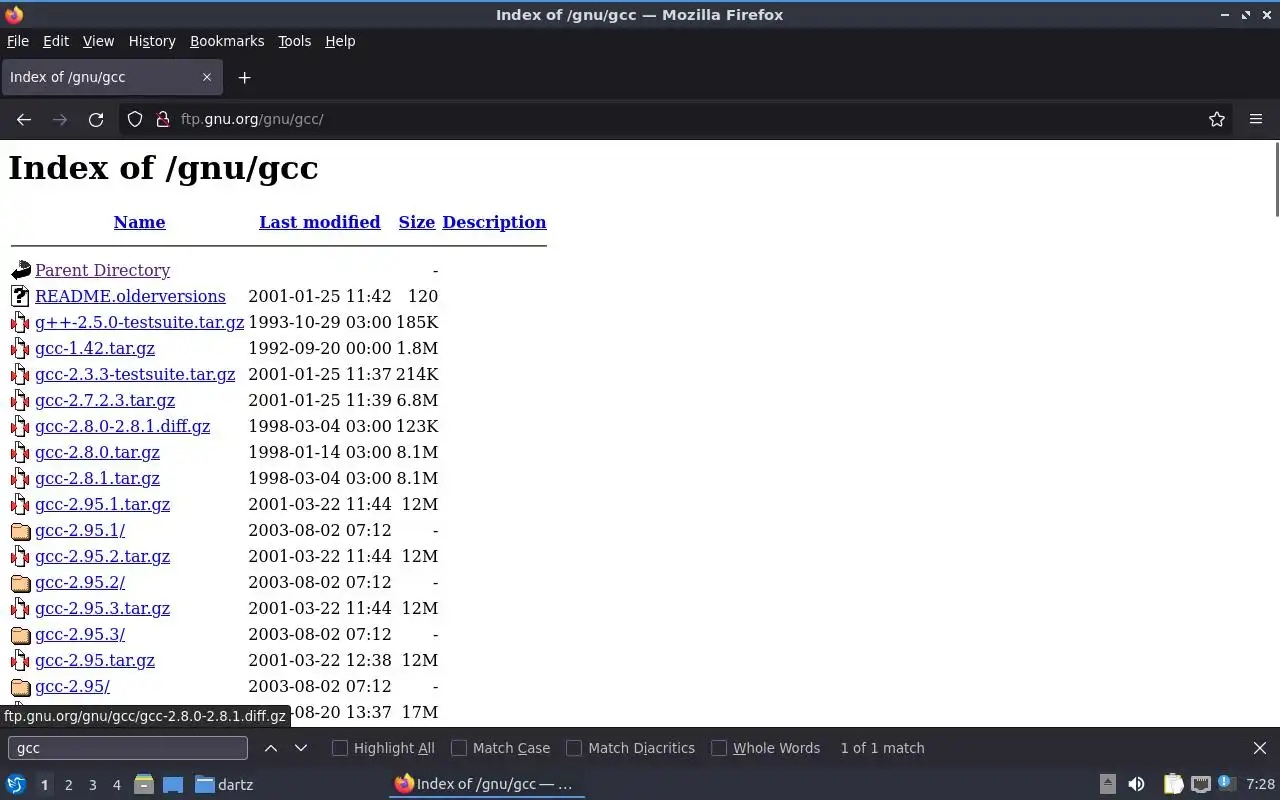Open the Edit menu
The image size is (1280, 800).
(x=56, y=41)
